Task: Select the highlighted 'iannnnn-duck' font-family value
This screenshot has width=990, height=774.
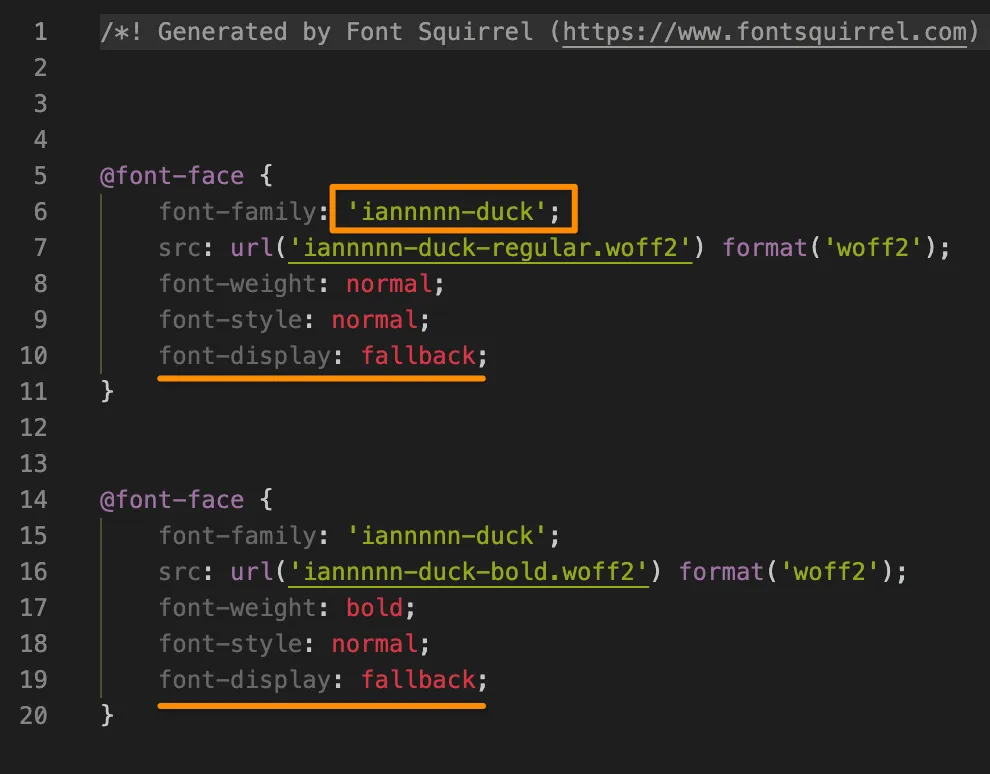Action: click(x=448, y=211)
